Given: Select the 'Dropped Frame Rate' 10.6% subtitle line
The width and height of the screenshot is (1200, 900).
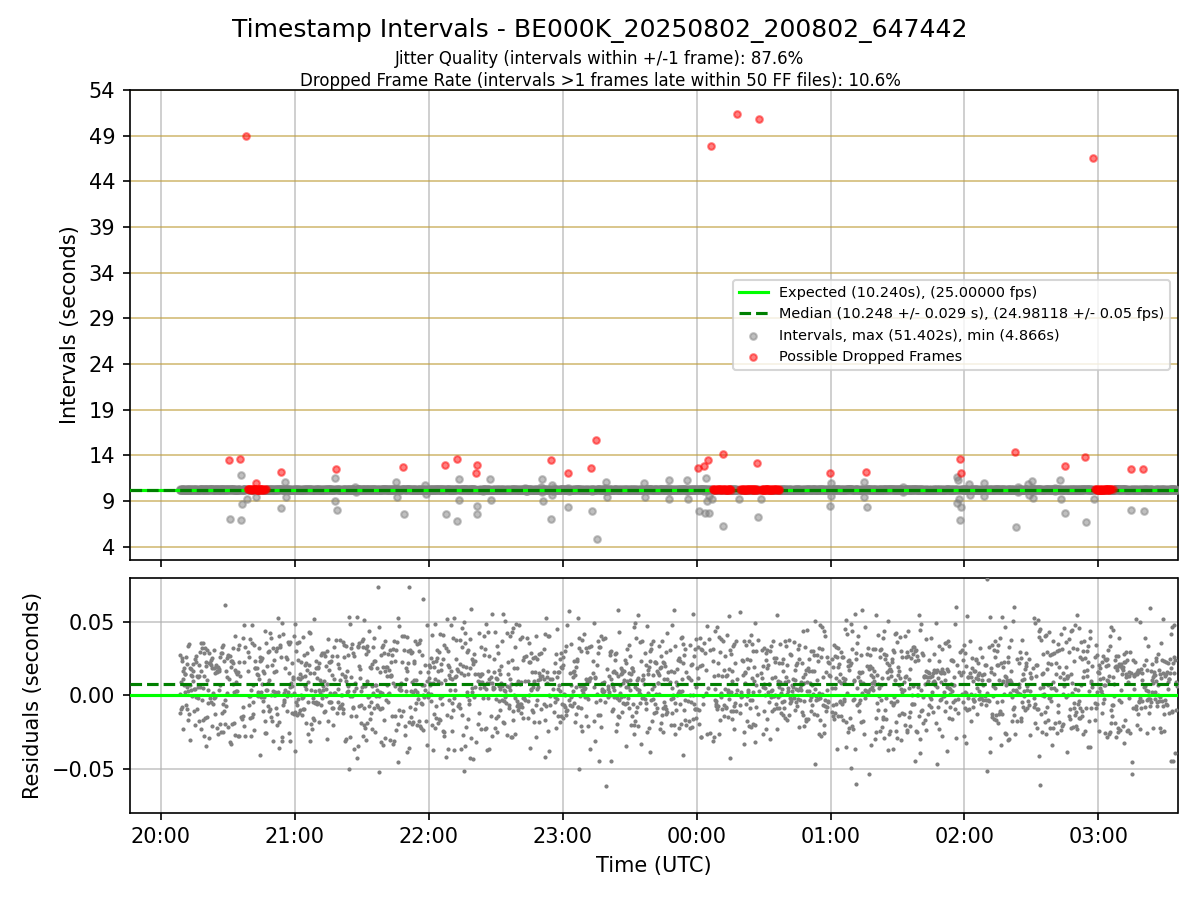Looking at the screenshot, I should pyautogui.click(x=600, y=80).
